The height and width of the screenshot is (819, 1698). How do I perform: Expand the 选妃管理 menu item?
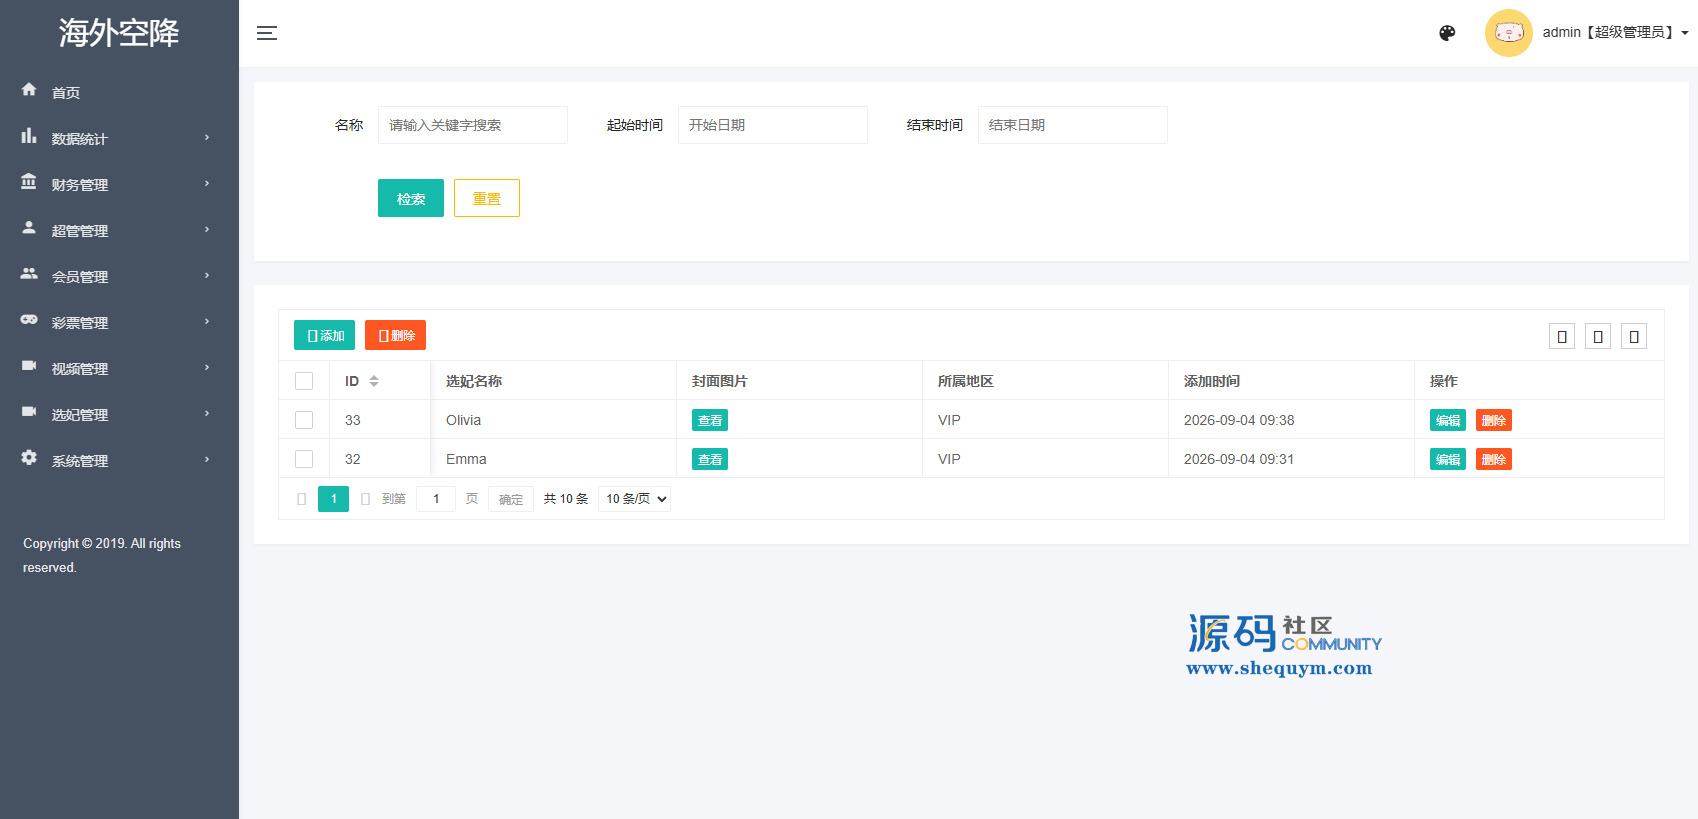119,414
